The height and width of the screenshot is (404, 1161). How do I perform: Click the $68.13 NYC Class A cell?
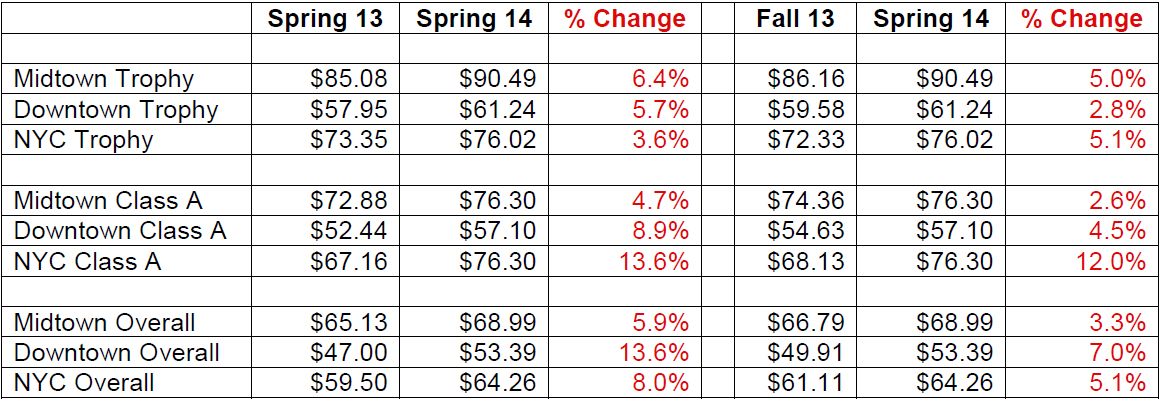coord(806,261)
